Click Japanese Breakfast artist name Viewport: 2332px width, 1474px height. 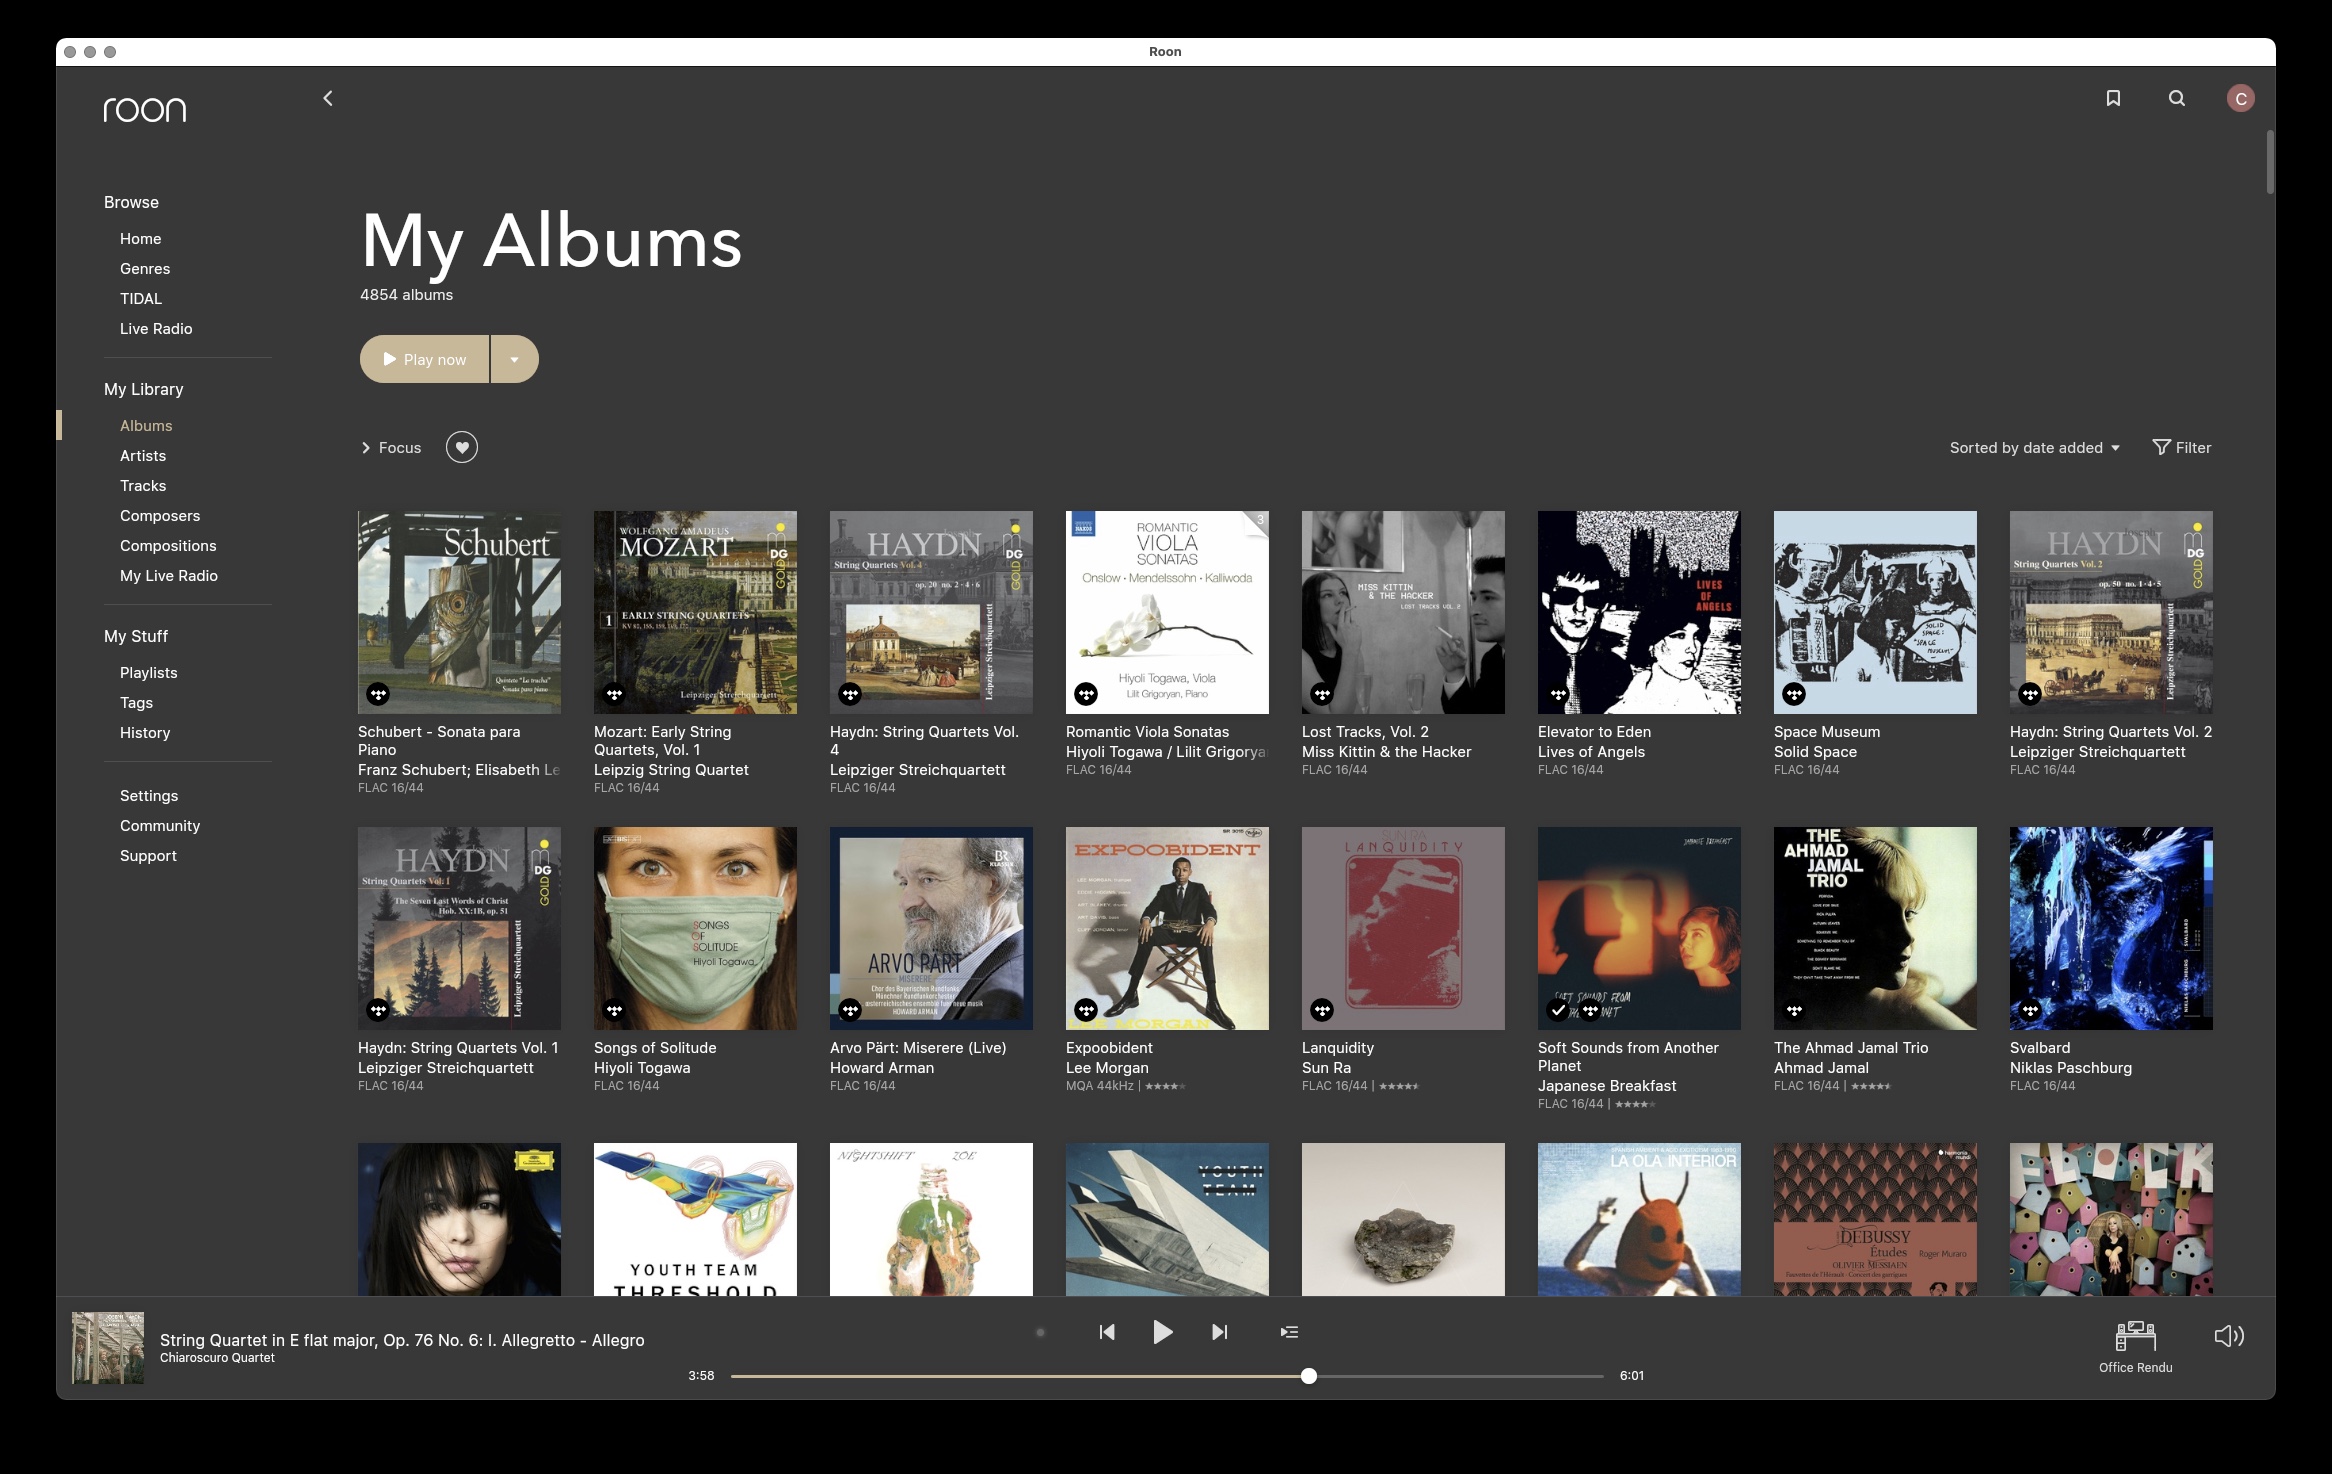coord(1607,1086)
